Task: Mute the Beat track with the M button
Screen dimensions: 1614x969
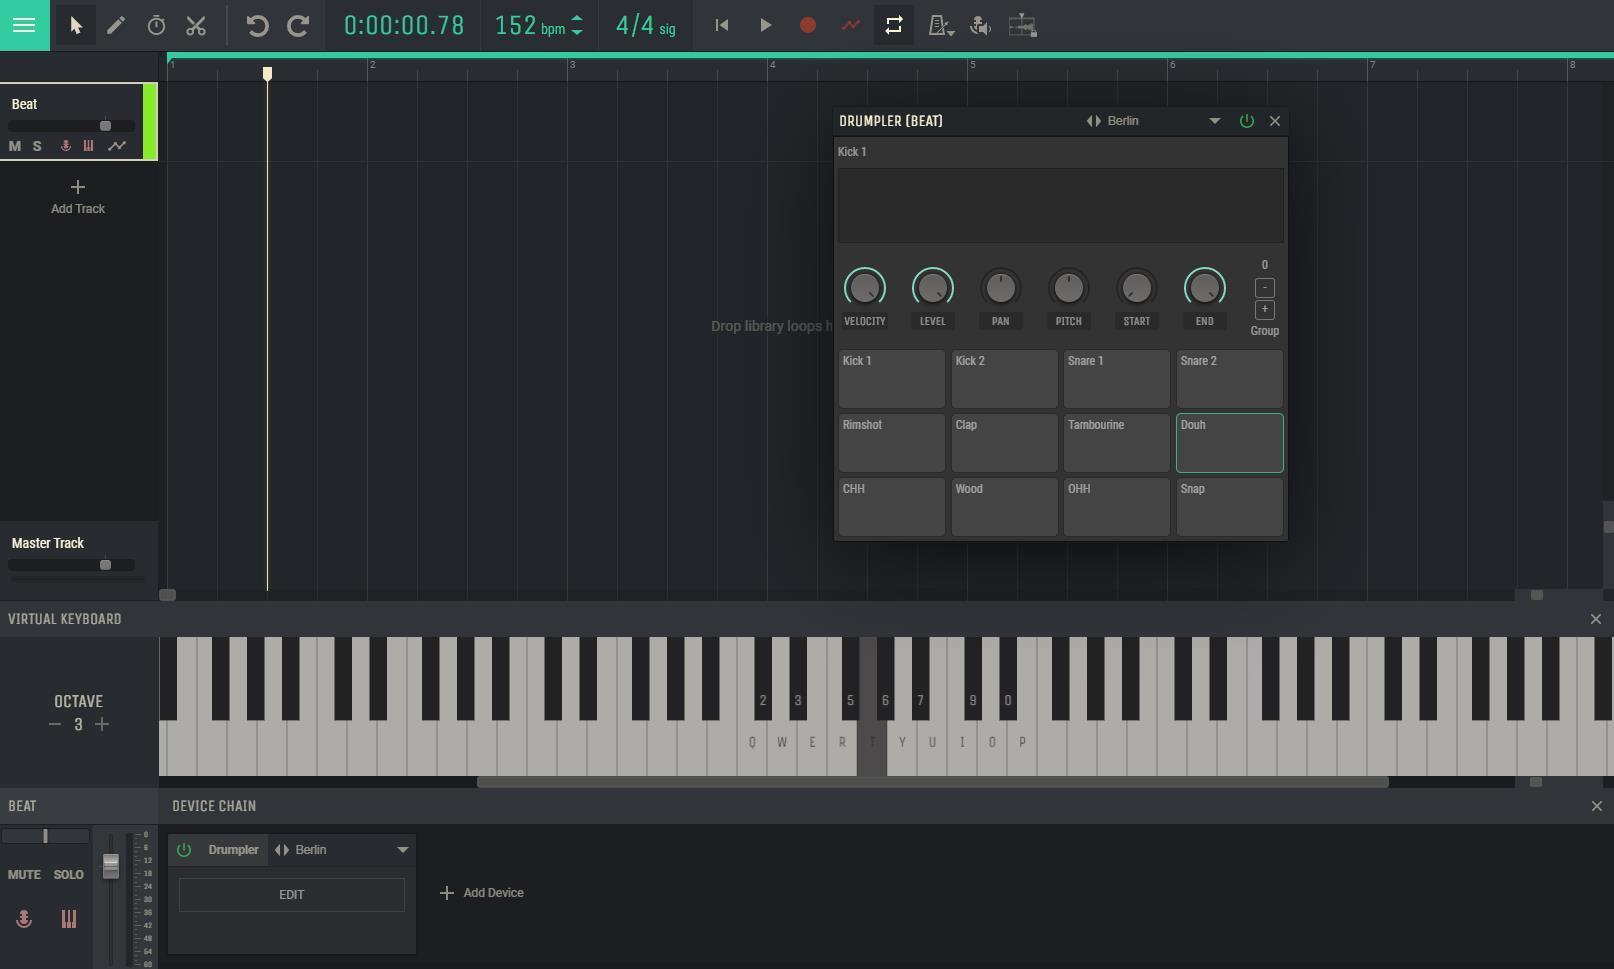Action: 14,146
